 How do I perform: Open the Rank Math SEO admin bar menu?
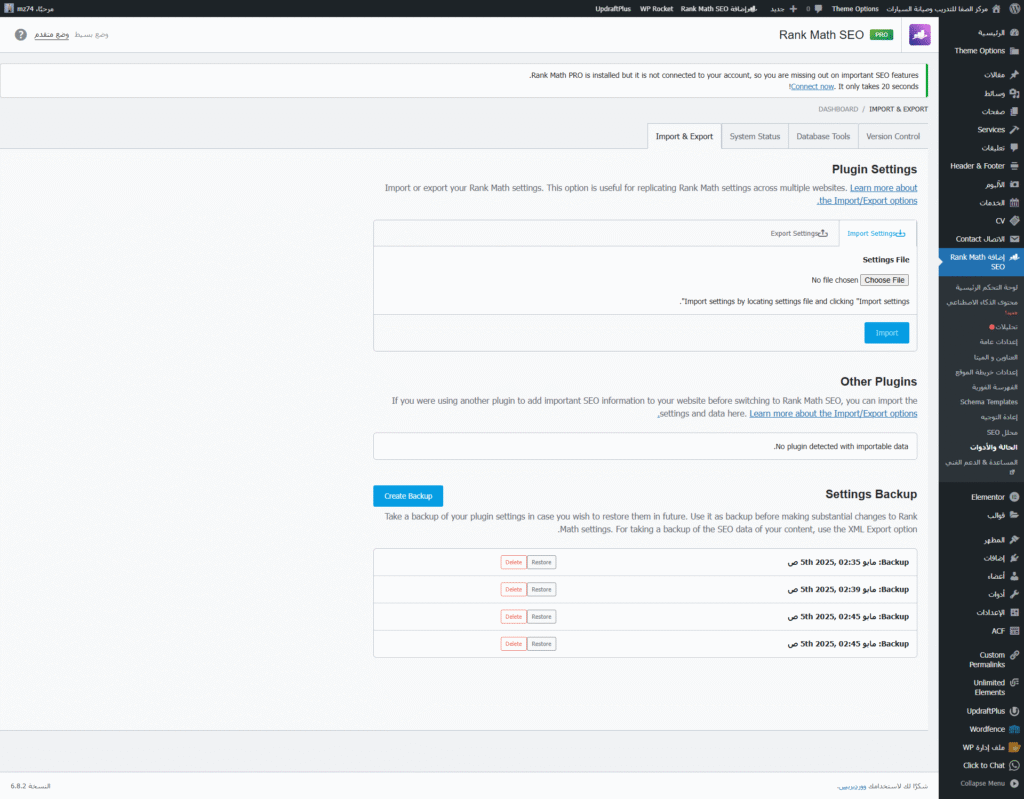(x=718, y=8)
